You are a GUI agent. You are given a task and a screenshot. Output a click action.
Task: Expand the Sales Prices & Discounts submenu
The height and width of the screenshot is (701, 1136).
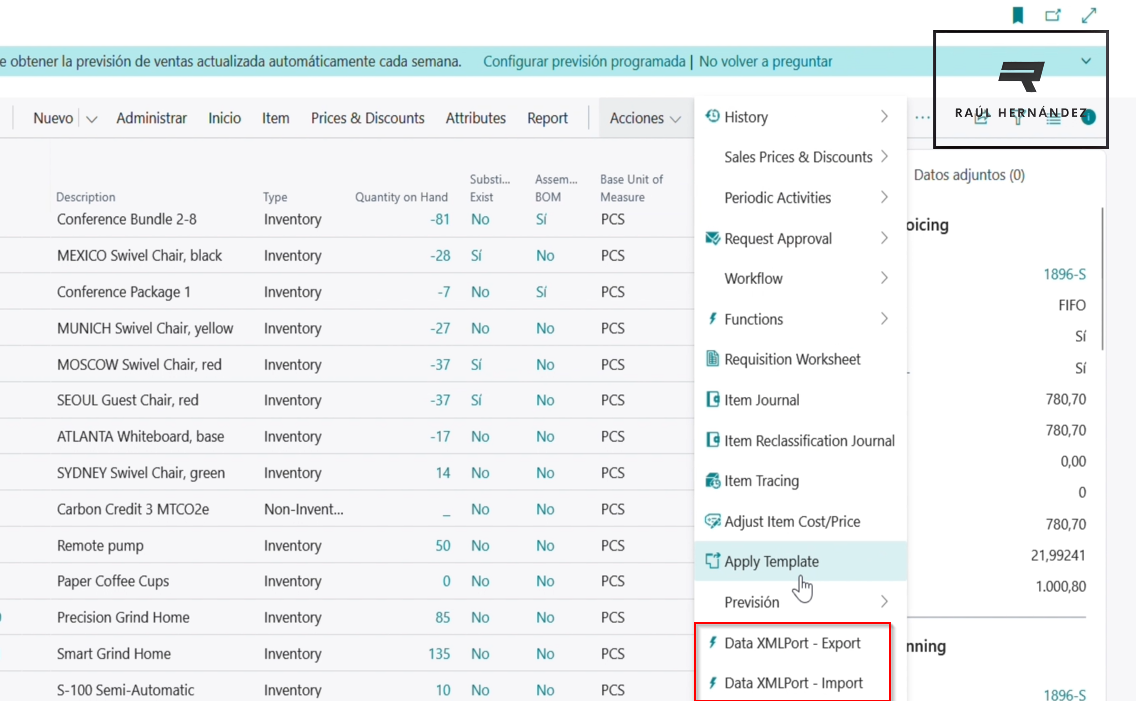884,157
